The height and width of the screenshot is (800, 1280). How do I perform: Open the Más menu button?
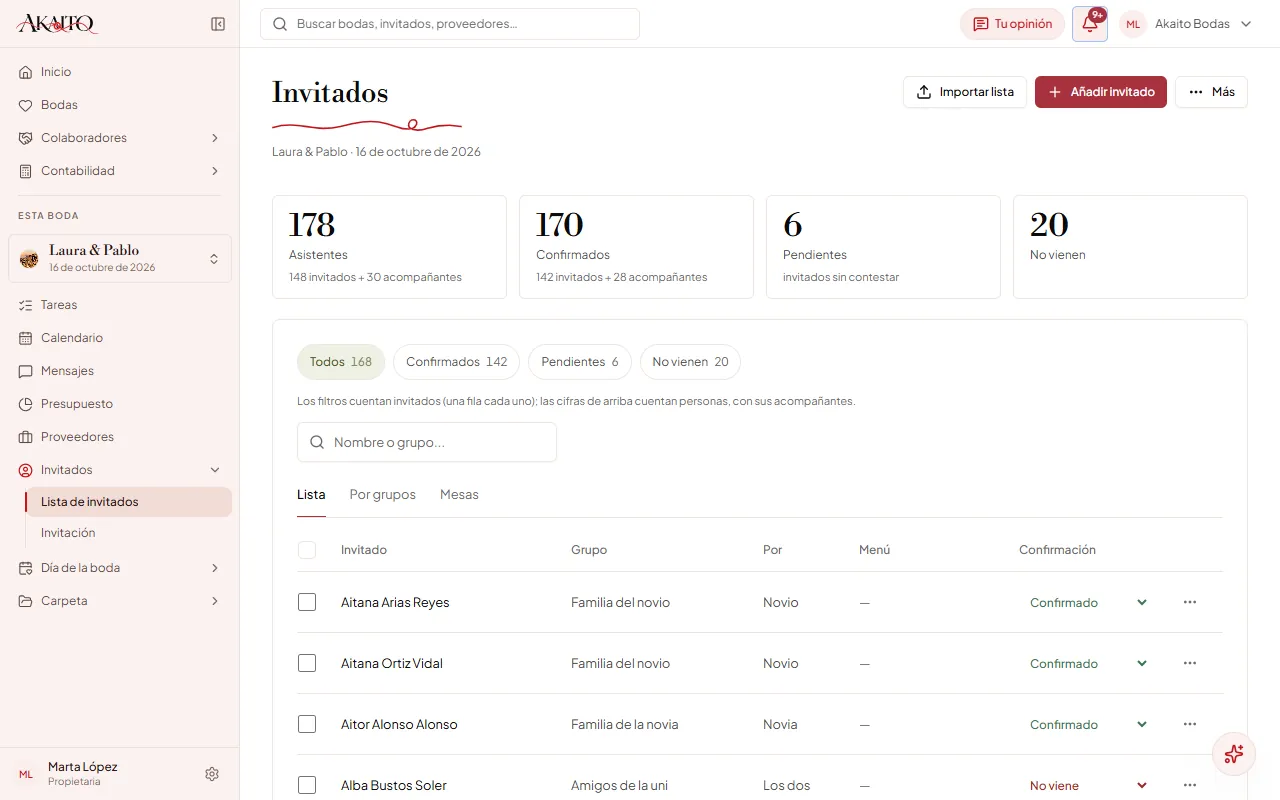(x=1211, y=92)
